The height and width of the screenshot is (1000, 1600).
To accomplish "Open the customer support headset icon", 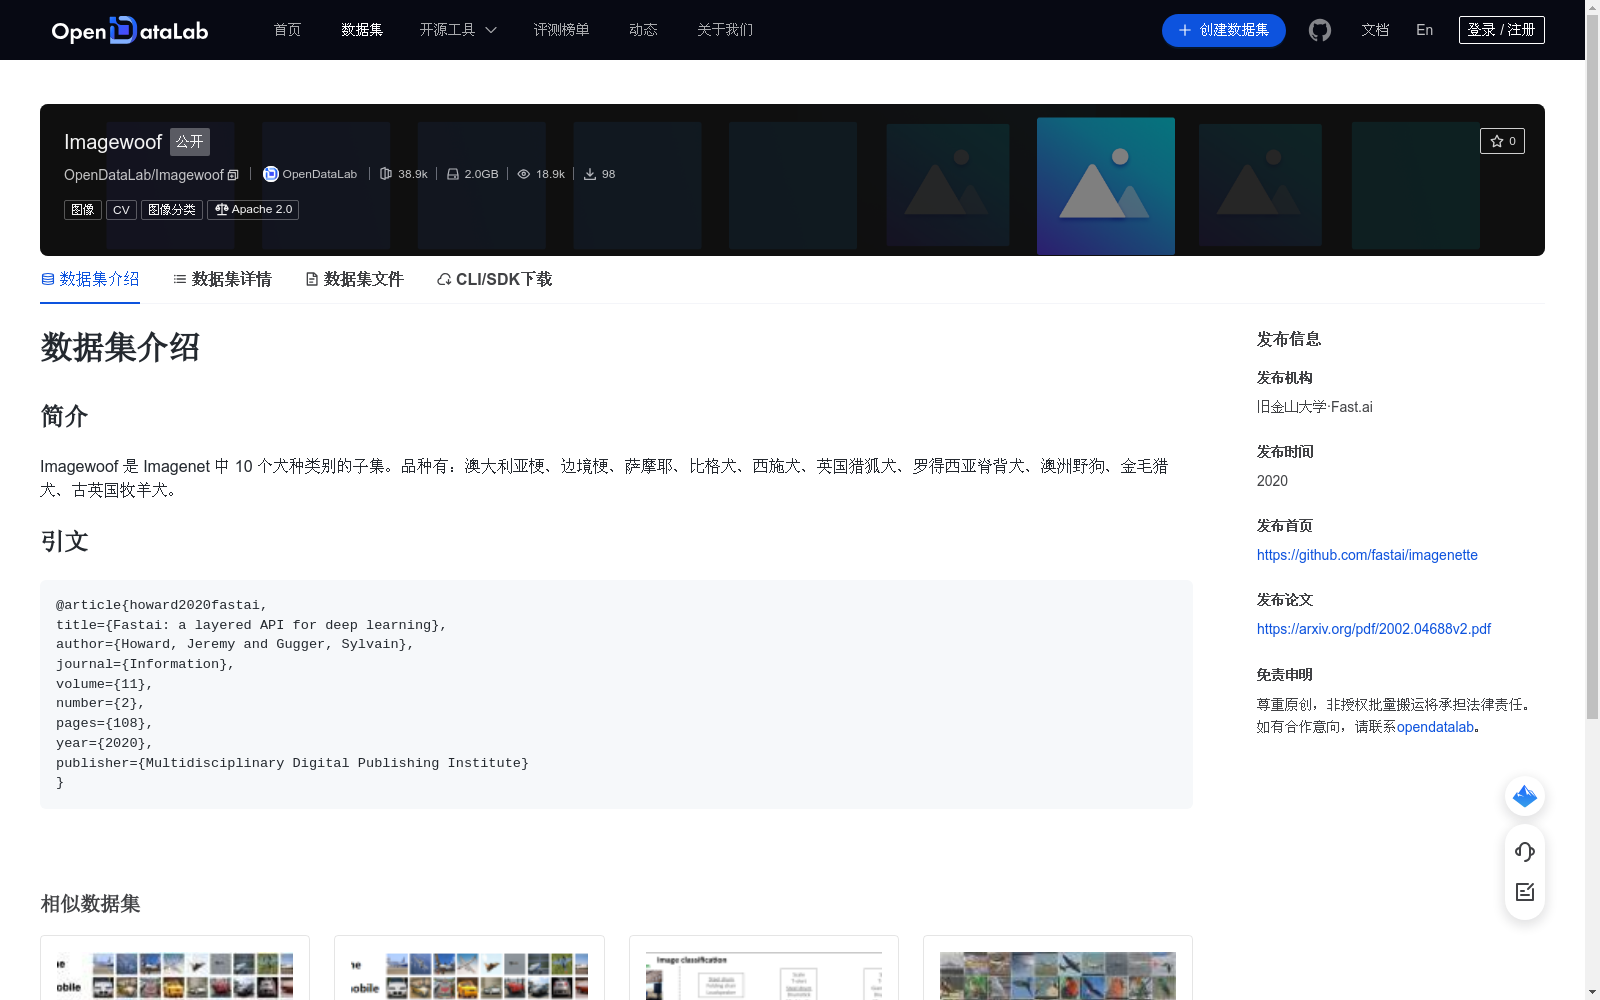I will [1525, 851].
